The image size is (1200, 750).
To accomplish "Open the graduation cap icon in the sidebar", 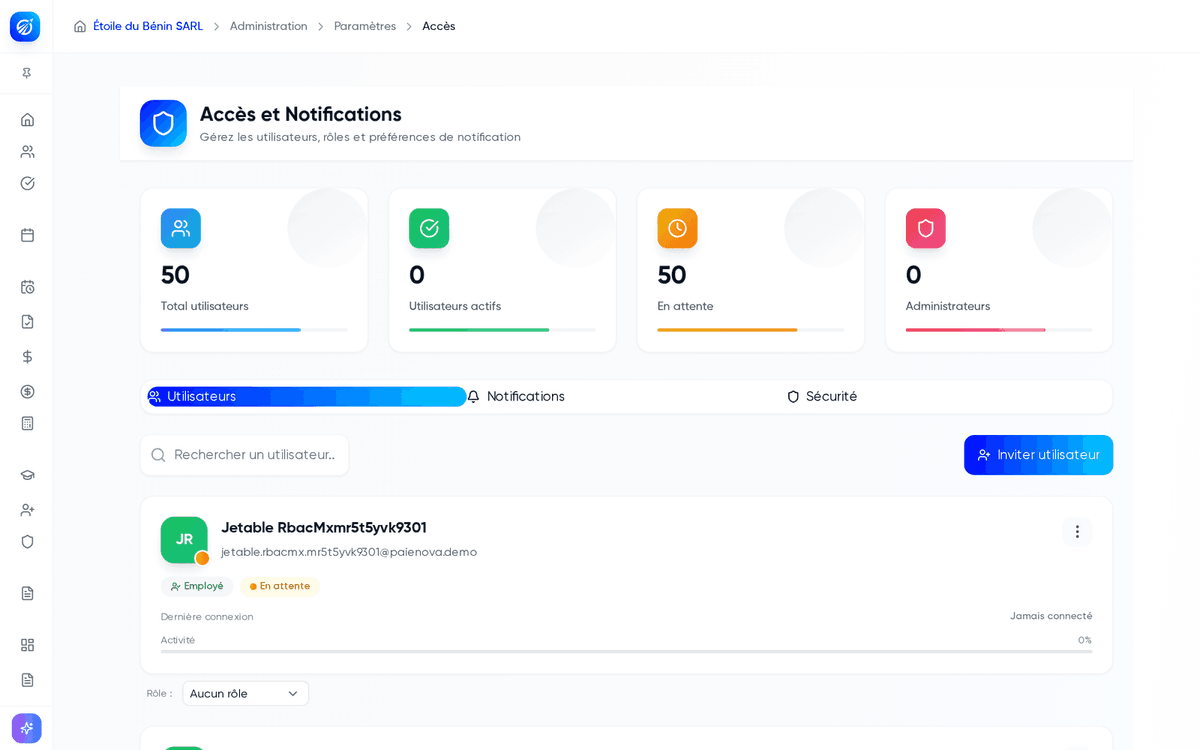I will coord(27,475).
